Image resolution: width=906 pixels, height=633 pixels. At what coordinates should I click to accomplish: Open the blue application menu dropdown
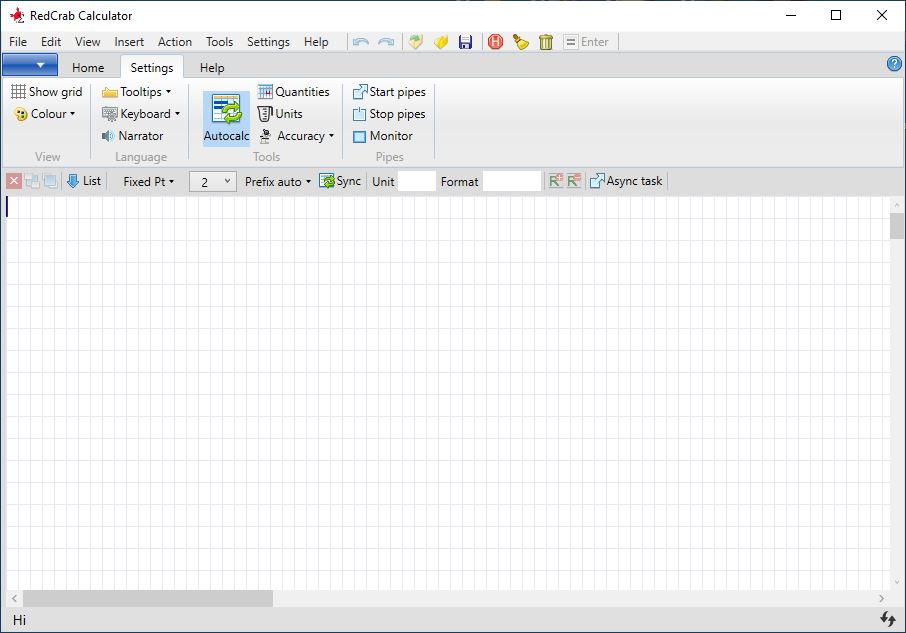coord(30,65)
